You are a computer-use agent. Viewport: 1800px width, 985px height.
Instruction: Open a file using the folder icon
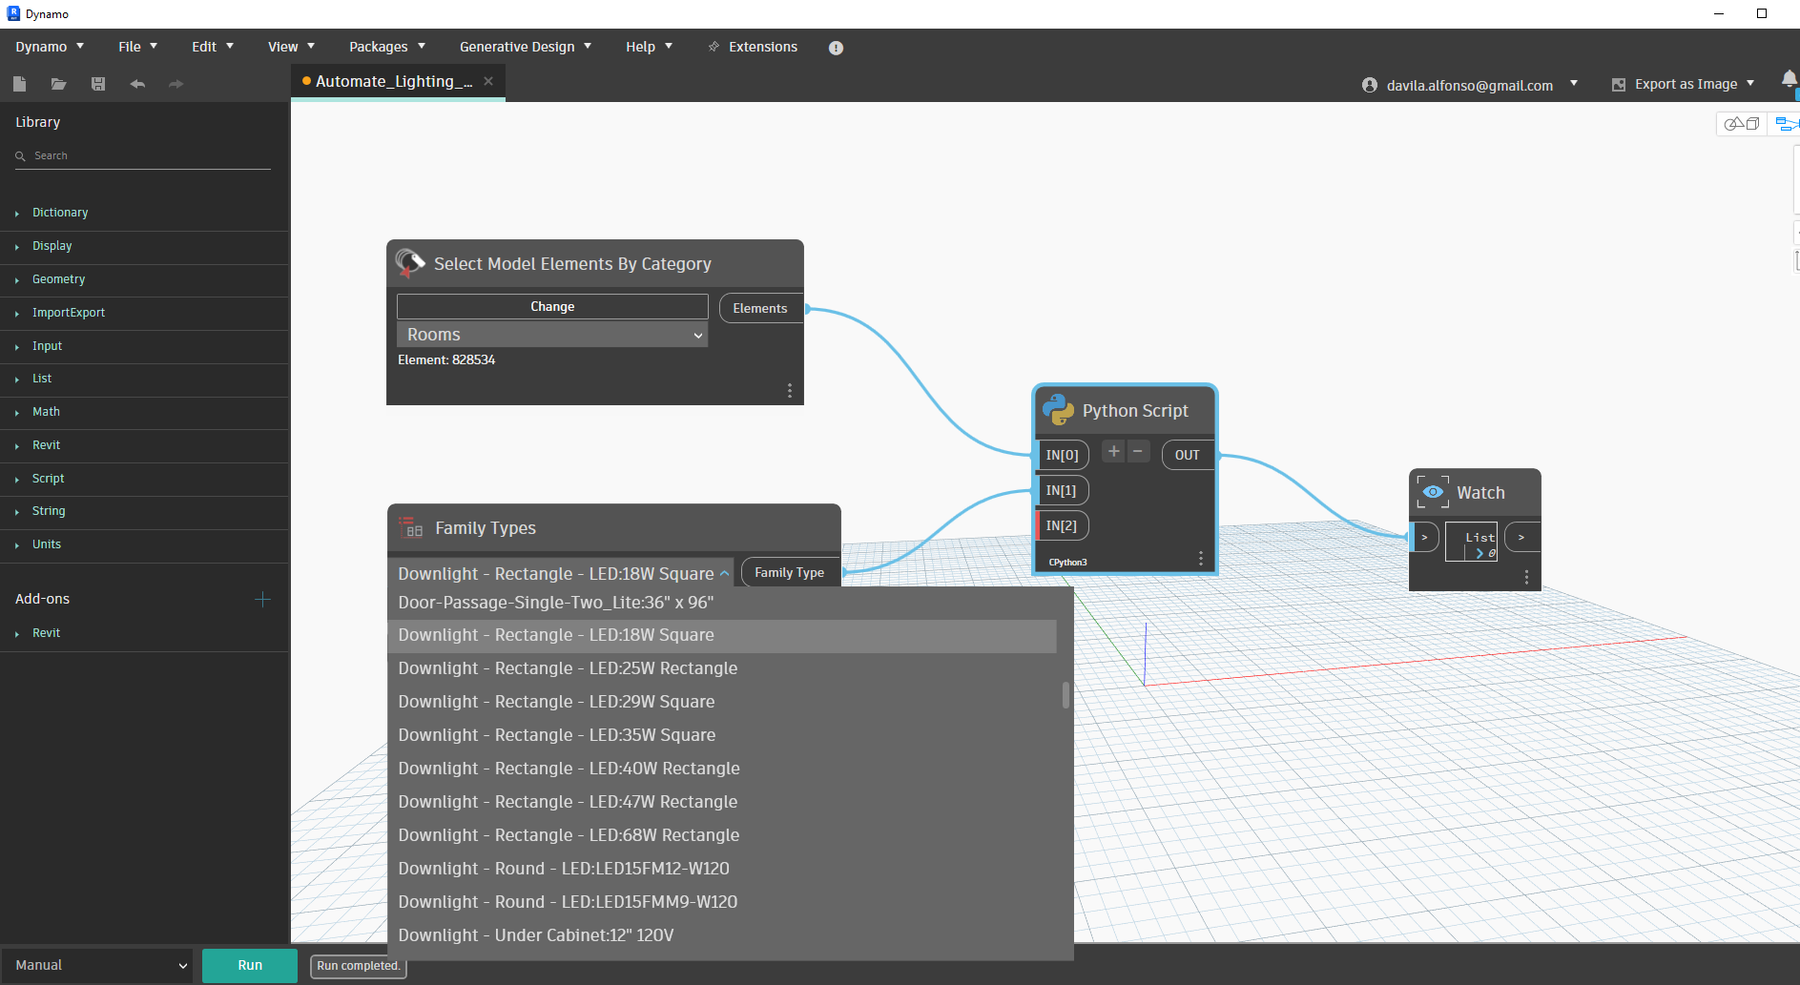58,84
